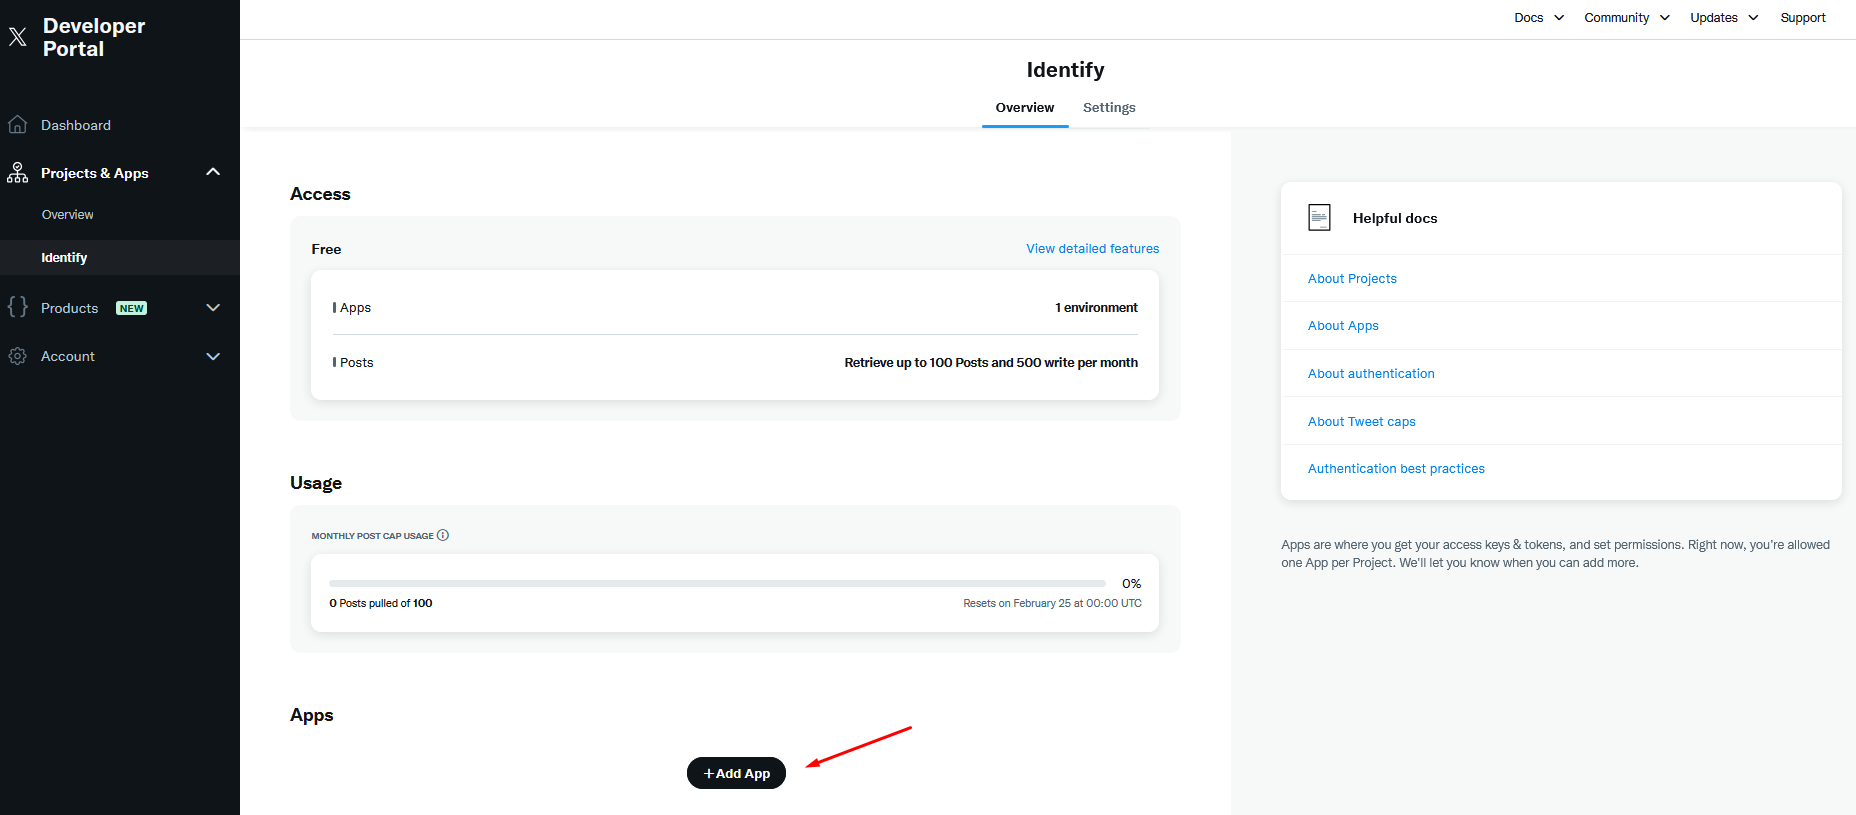1856x815 pixels.
Task: Open the About authentication doc link
Action: (x=1371, y=374)
